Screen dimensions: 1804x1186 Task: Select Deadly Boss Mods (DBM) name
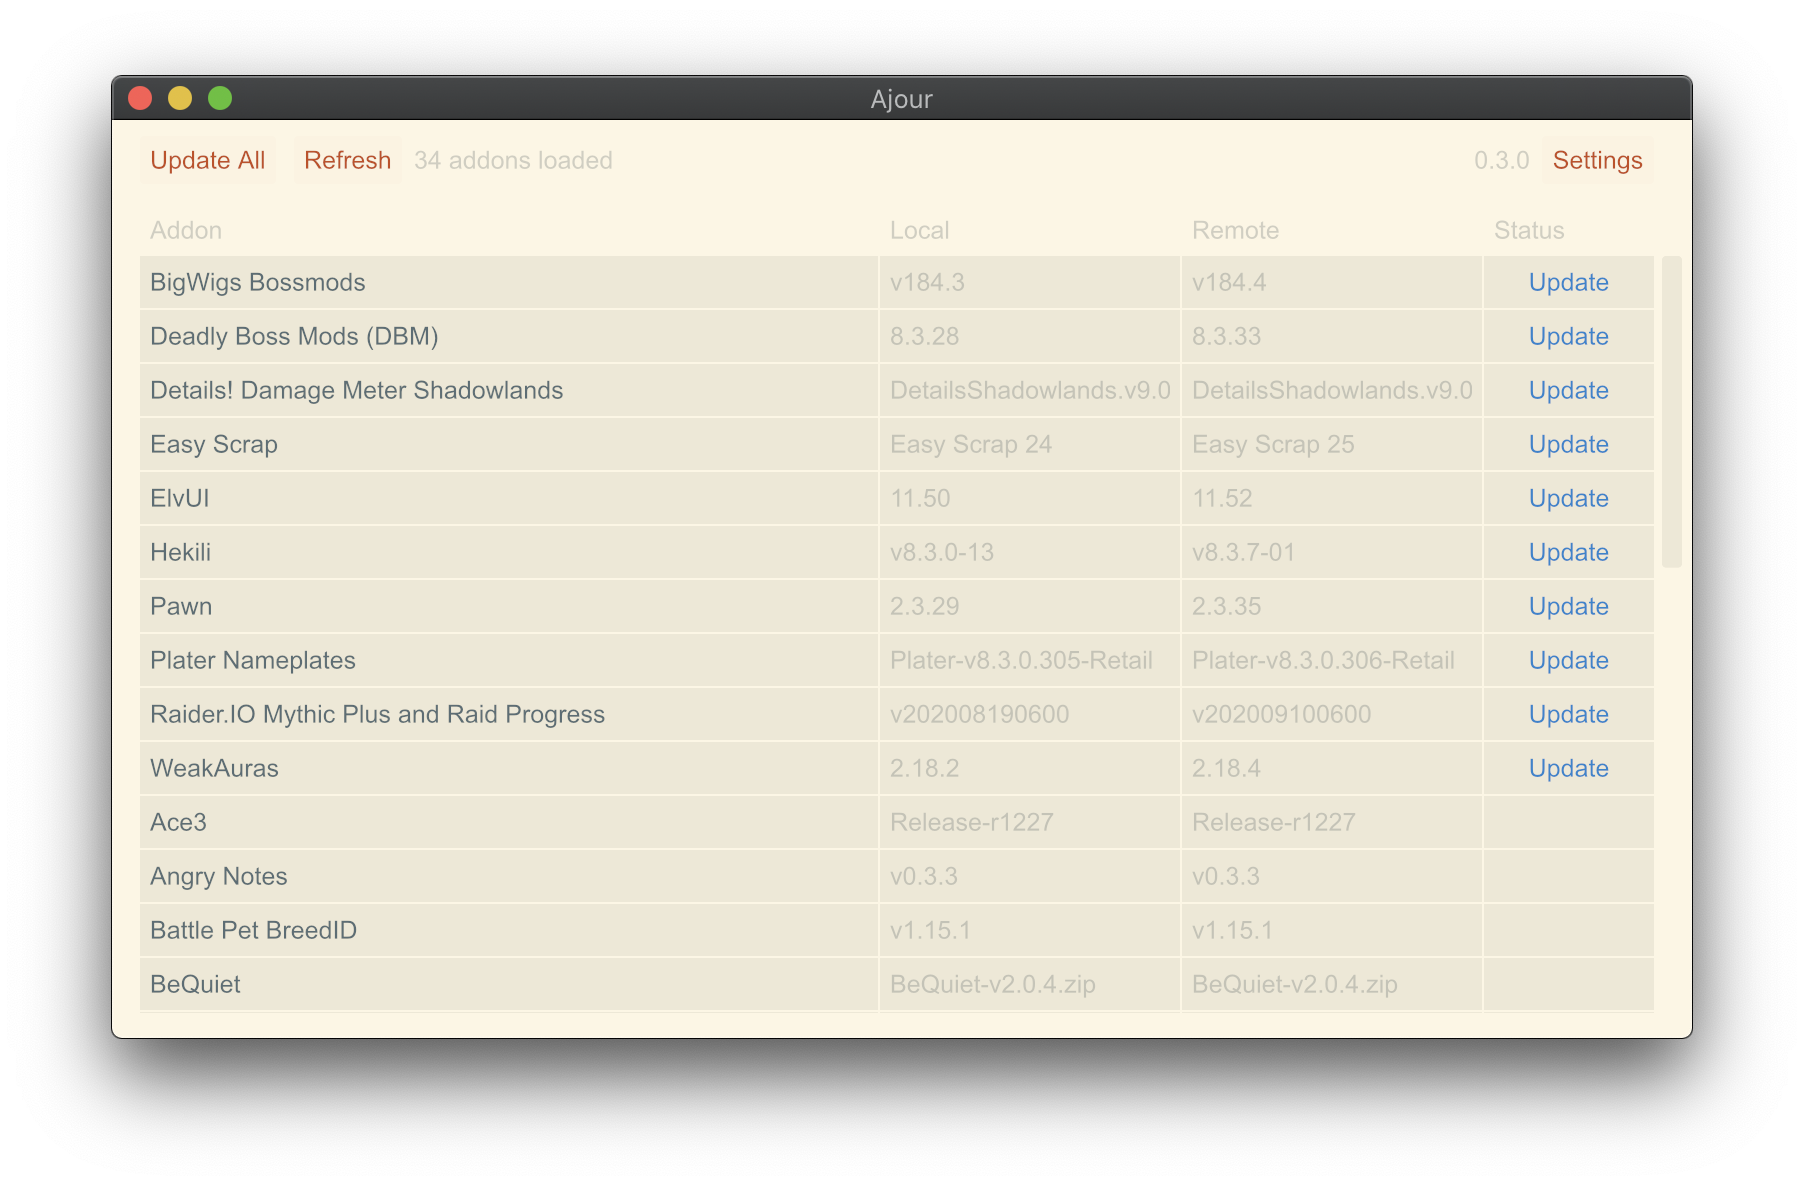pos(294,336)
